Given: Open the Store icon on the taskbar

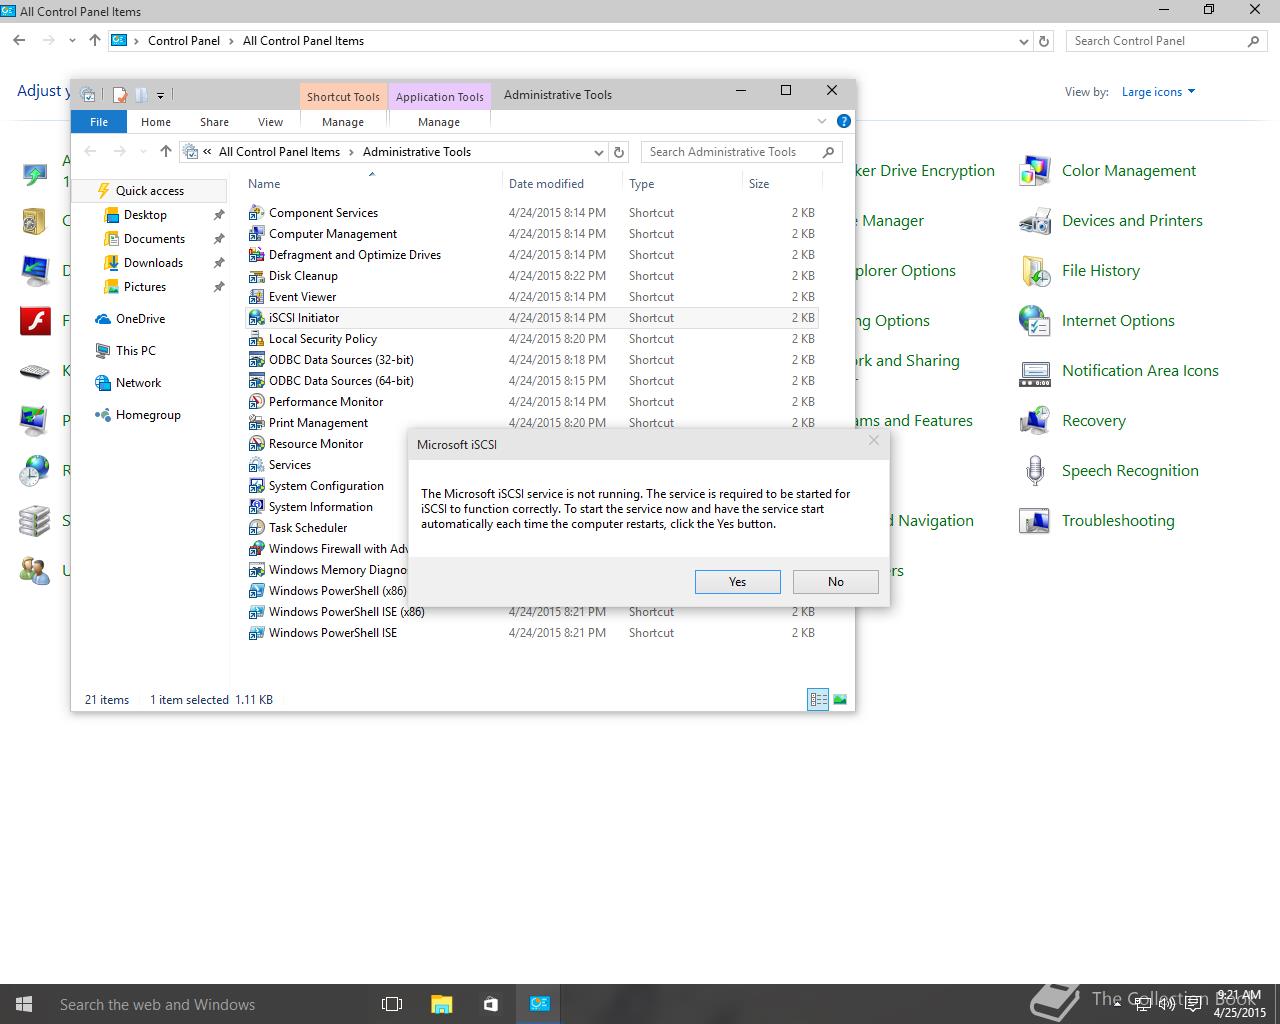Looking at the screenshot, I should tap(490, 1004).
